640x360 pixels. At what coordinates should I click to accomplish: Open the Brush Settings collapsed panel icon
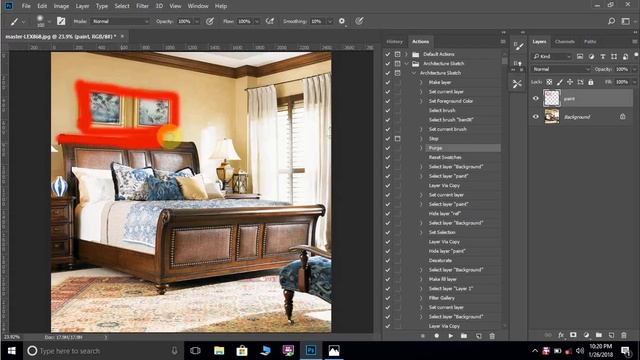click(x=518, y=46)
